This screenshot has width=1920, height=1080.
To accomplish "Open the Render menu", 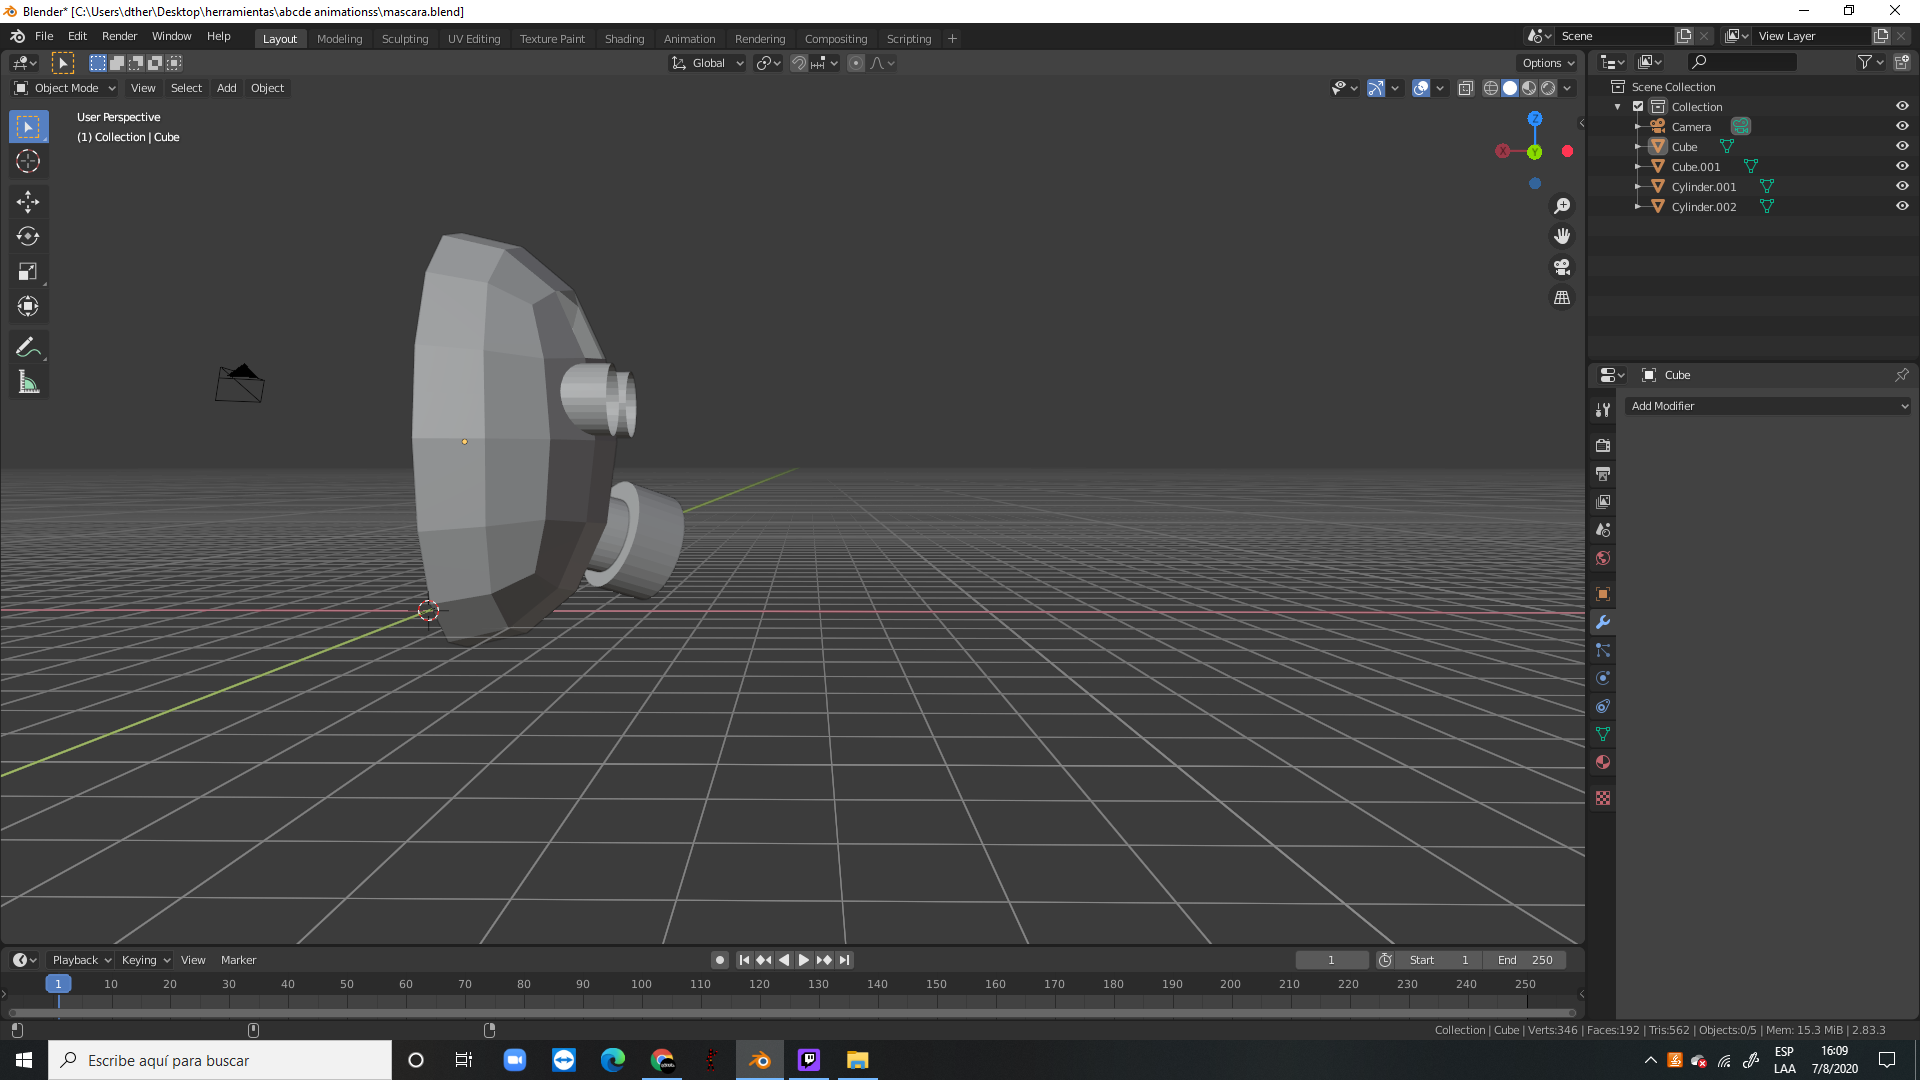I will click(x=119, y=36).
